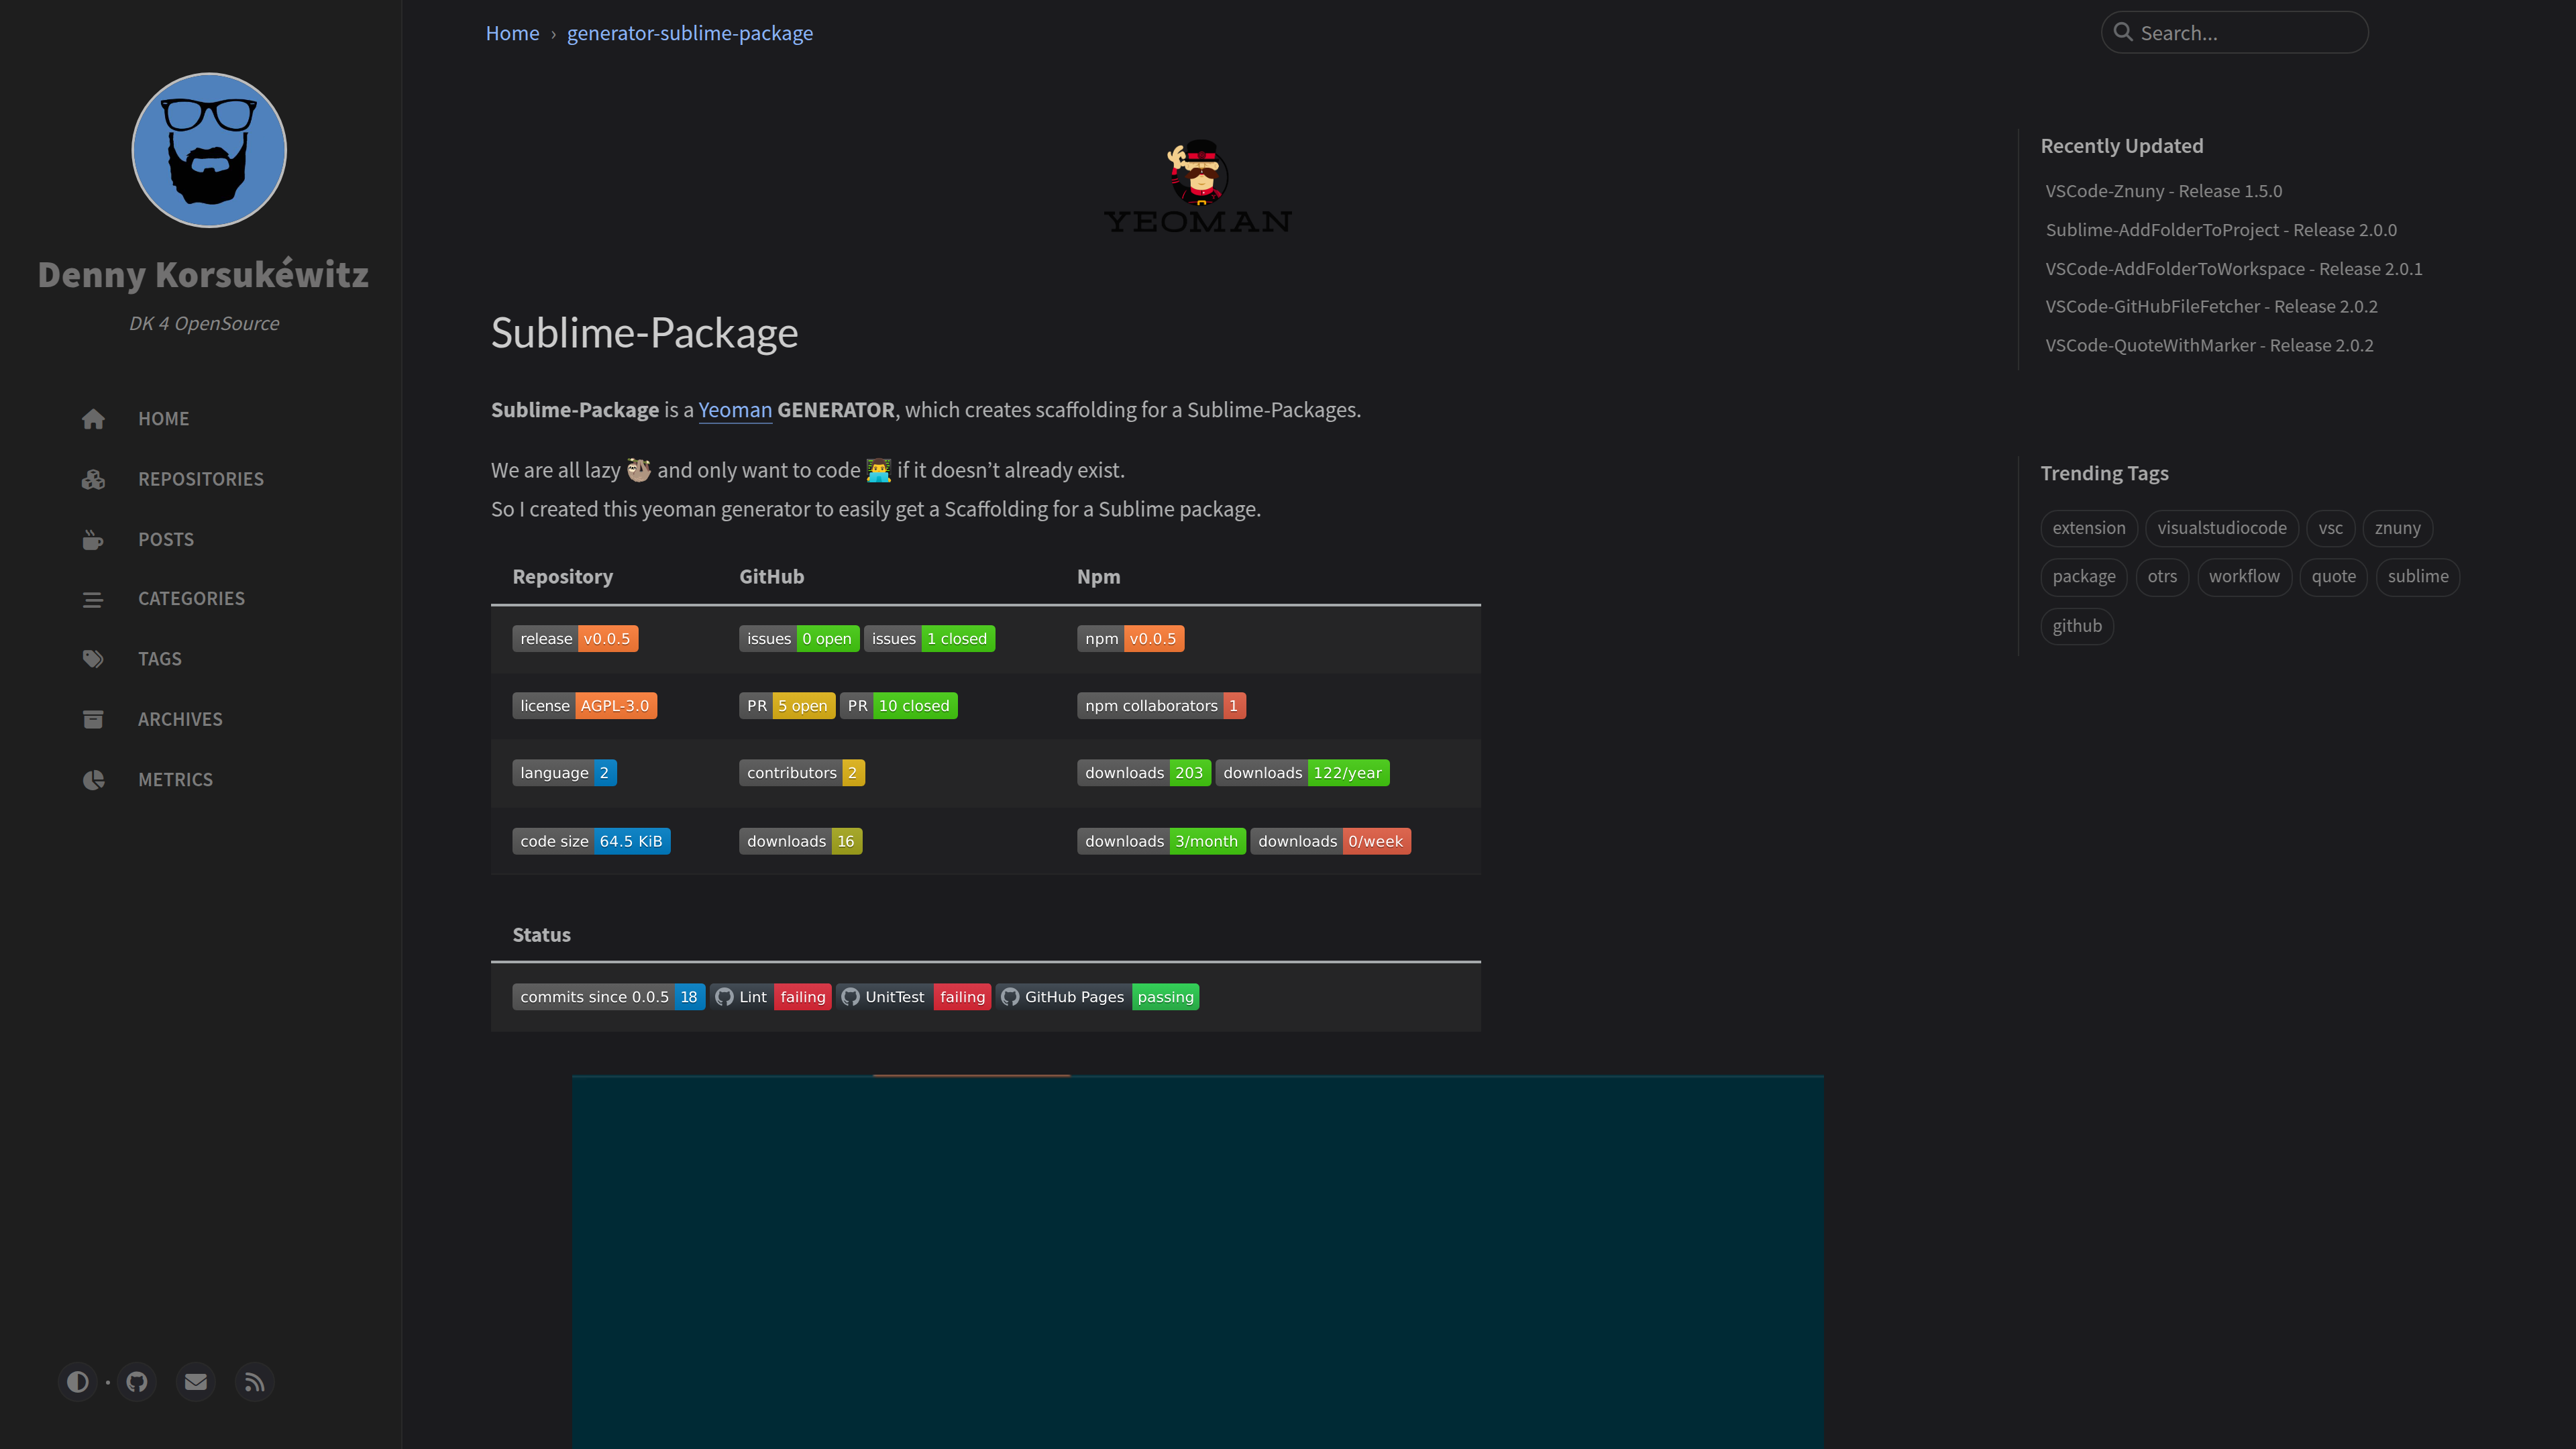2576x1449 pixels.
Task: Select the vsc trending tag
Action: pos(2331,528)
